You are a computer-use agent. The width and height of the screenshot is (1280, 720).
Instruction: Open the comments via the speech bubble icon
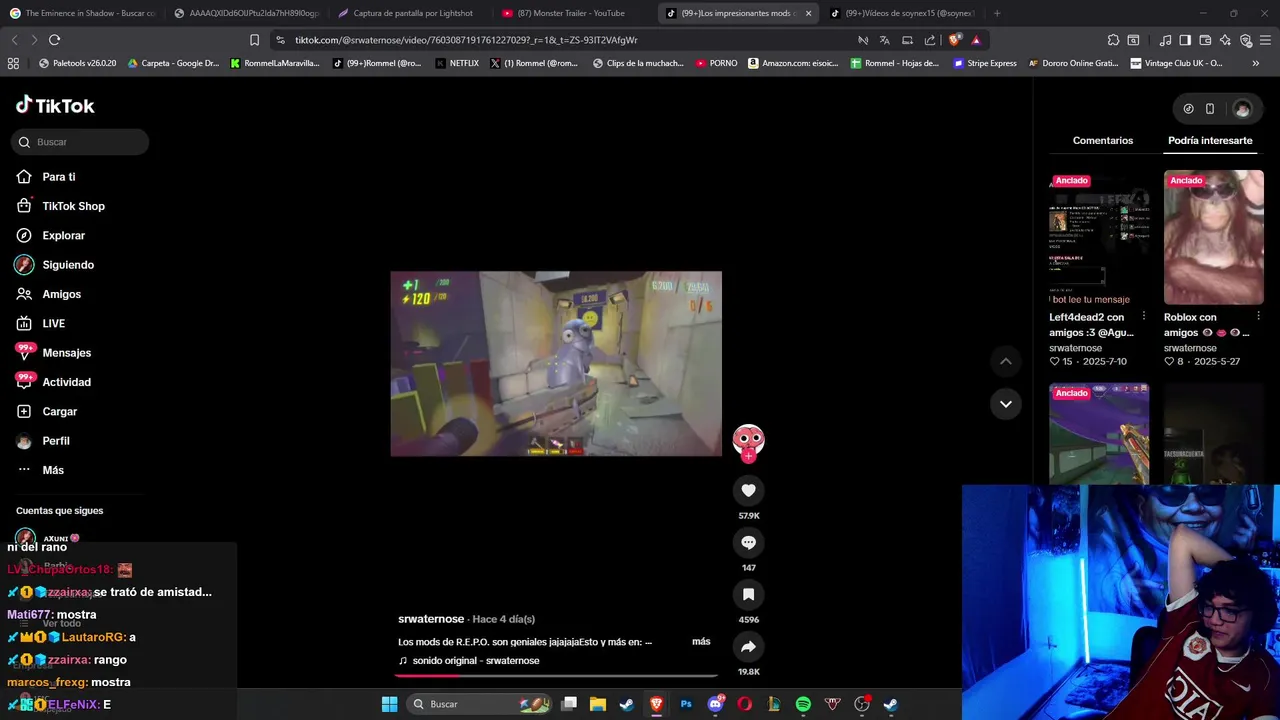[x=748, y=542]
